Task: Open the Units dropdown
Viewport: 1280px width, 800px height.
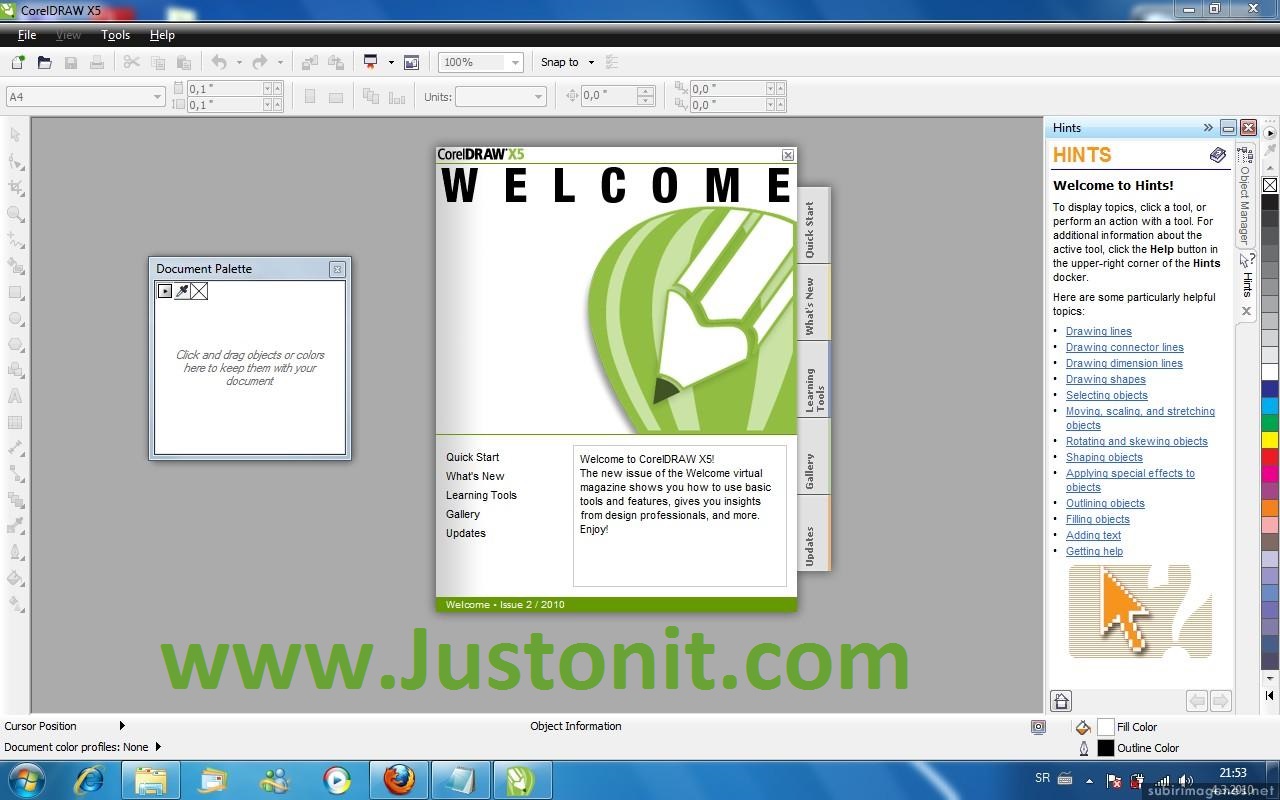Action: click(538, 96)
